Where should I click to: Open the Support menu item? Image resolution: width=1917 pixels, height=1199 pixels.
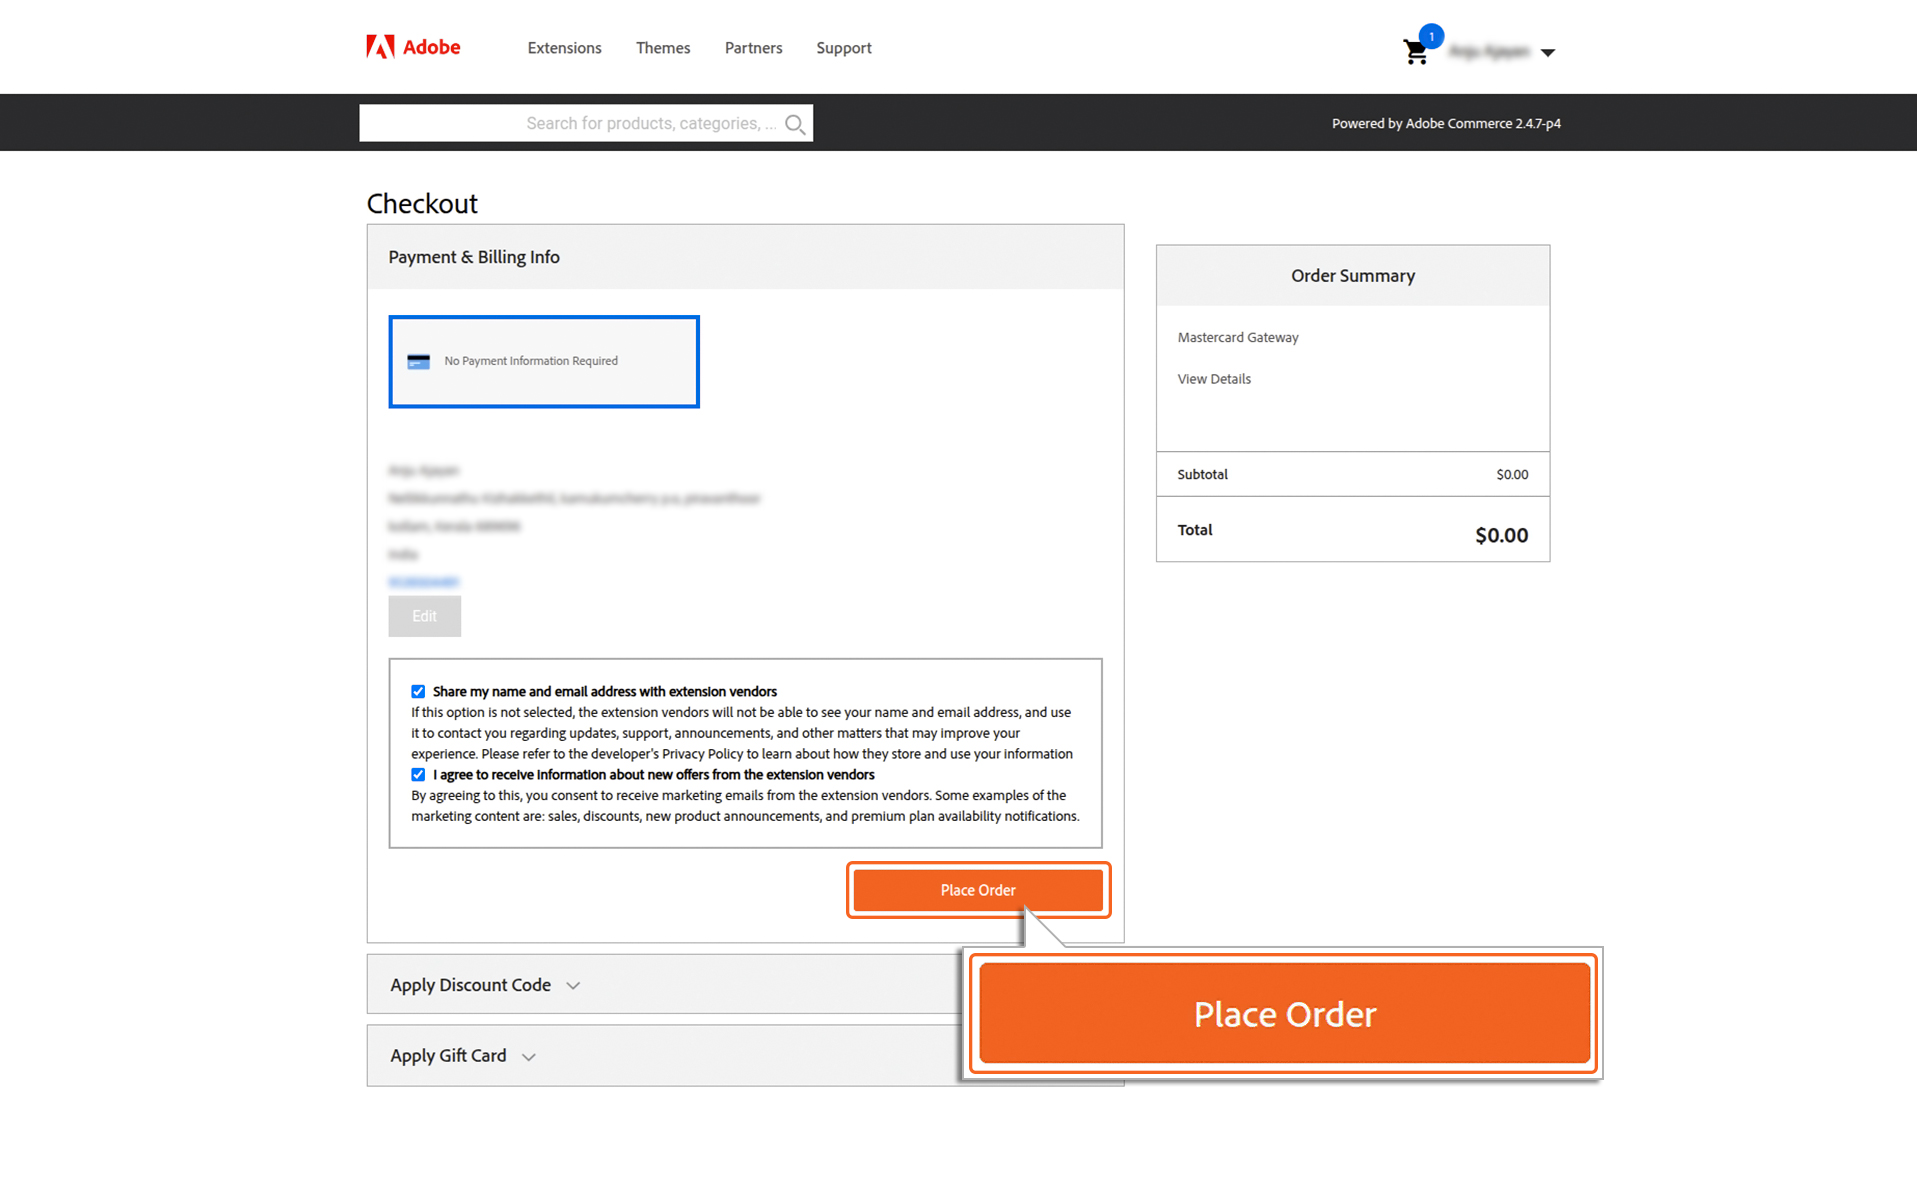(x=843, y=48)
